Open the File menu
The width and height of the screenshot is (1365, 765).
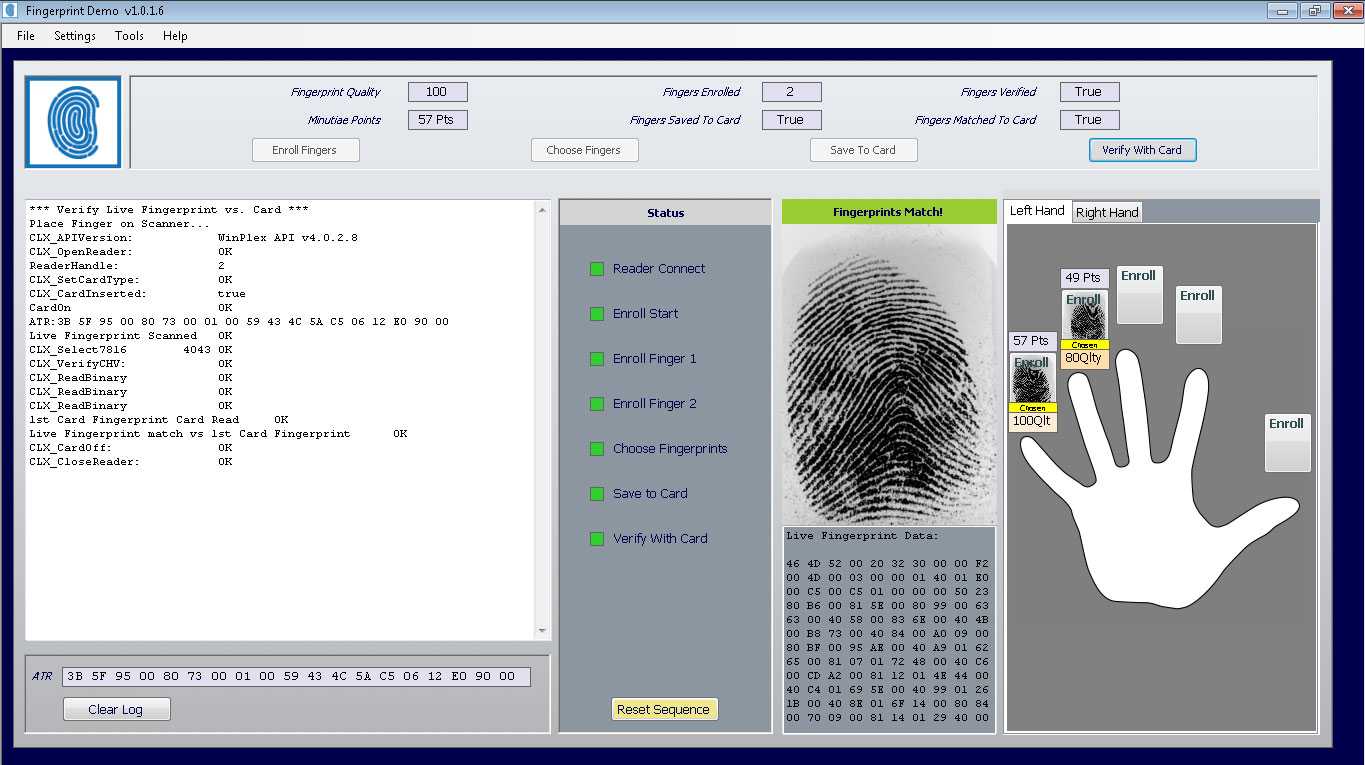click(x=26, y=36)
